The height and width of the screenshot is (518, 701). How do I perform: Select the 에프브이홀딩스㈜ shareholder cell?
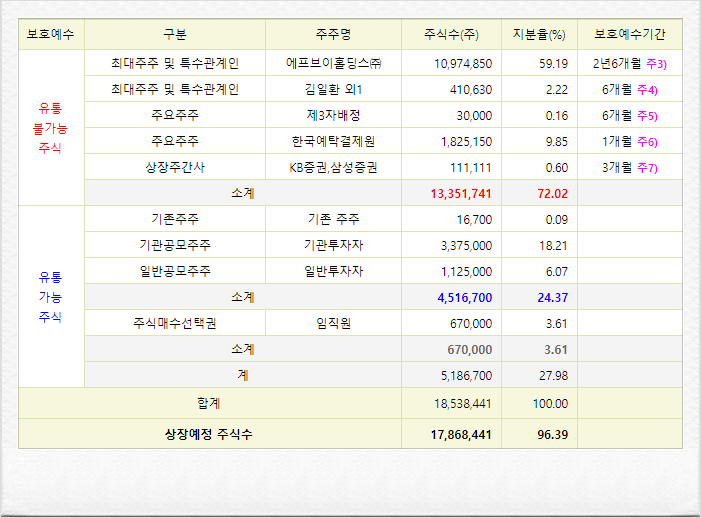pyautogui.click(x=333, y=63)
